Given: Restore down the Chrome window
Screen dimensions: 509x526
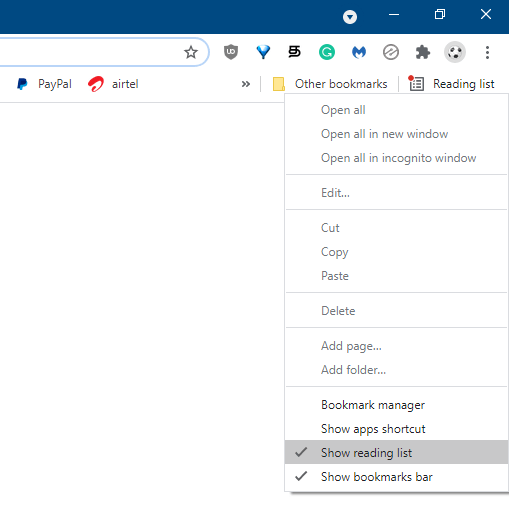Looking at the screenshot, I should (440, 14).
